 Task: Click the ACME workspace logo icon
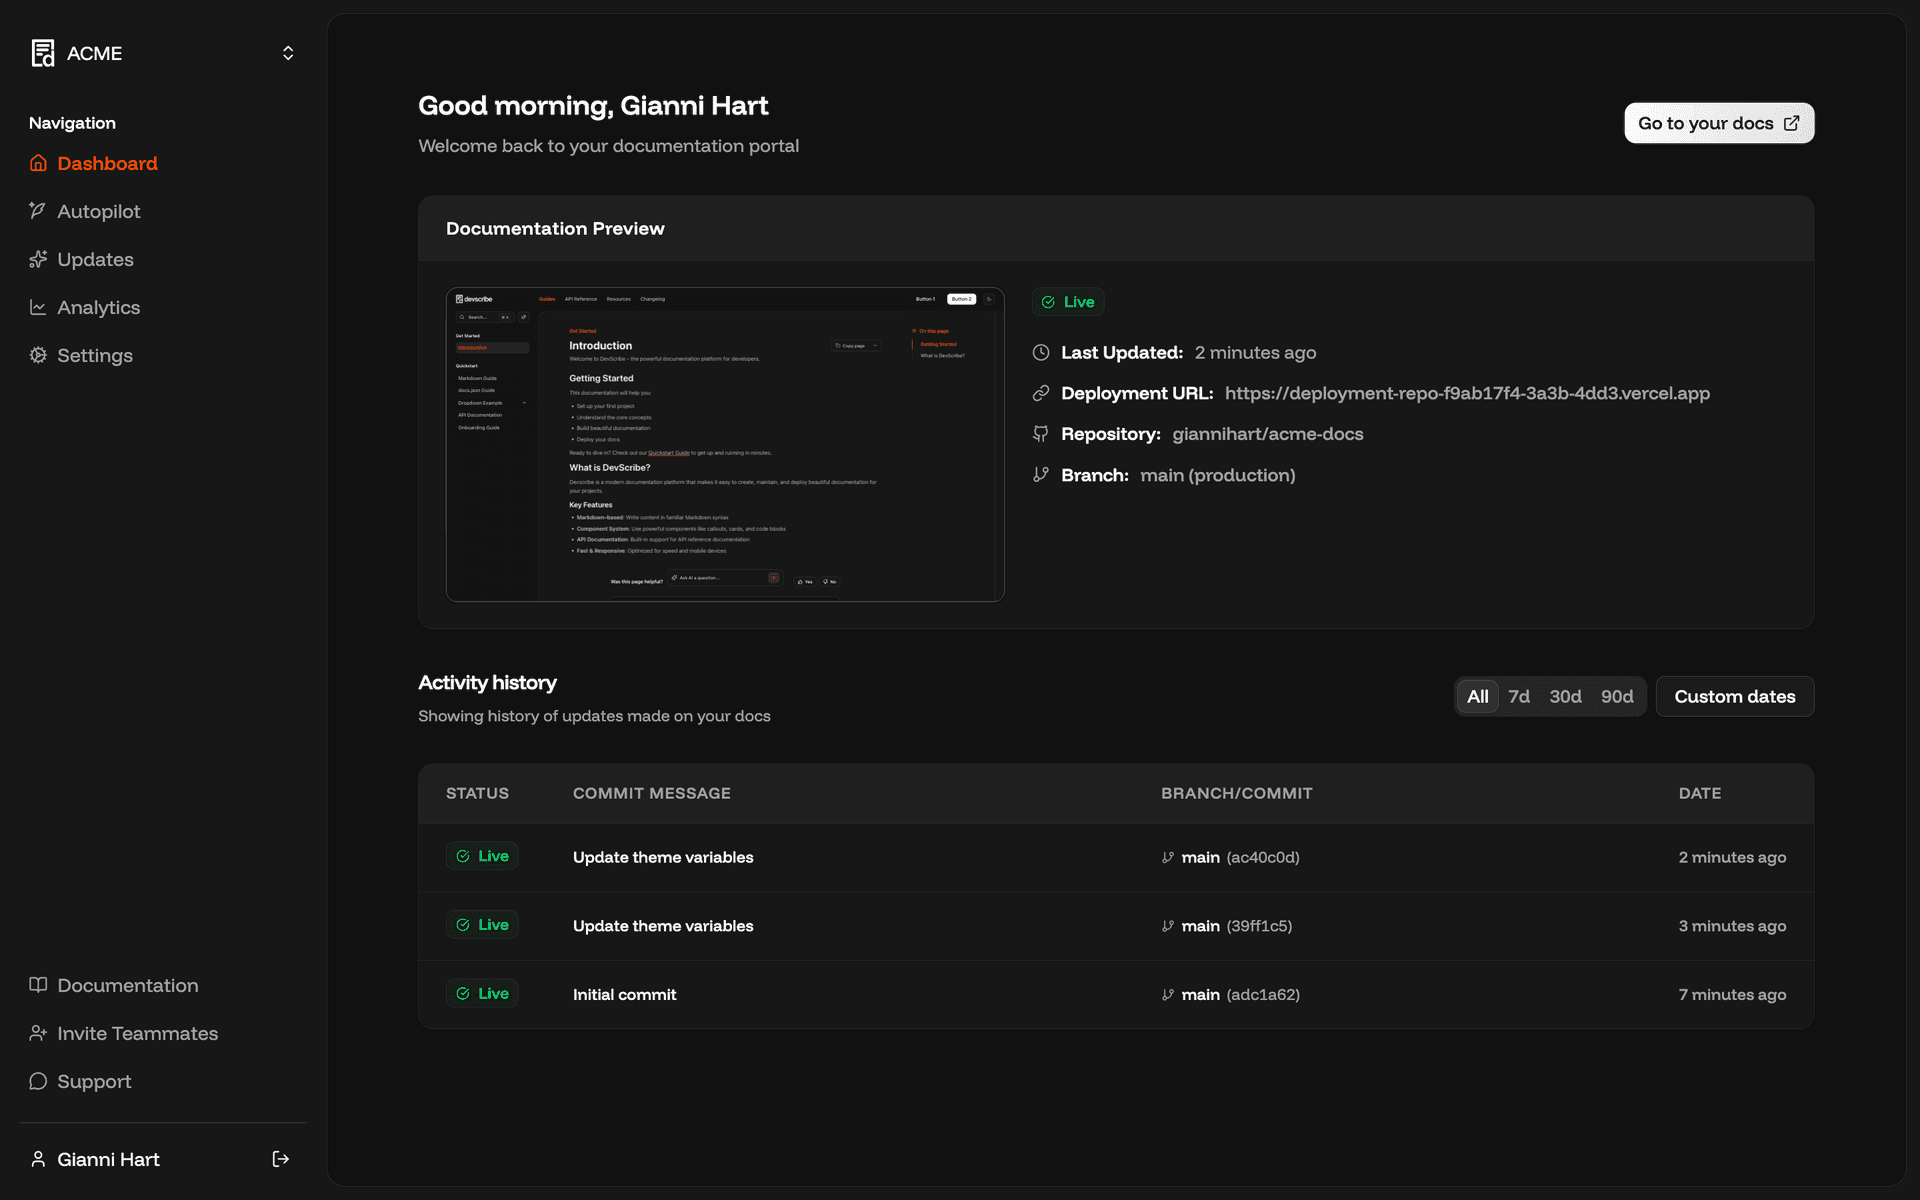click(x=42, y=53)
